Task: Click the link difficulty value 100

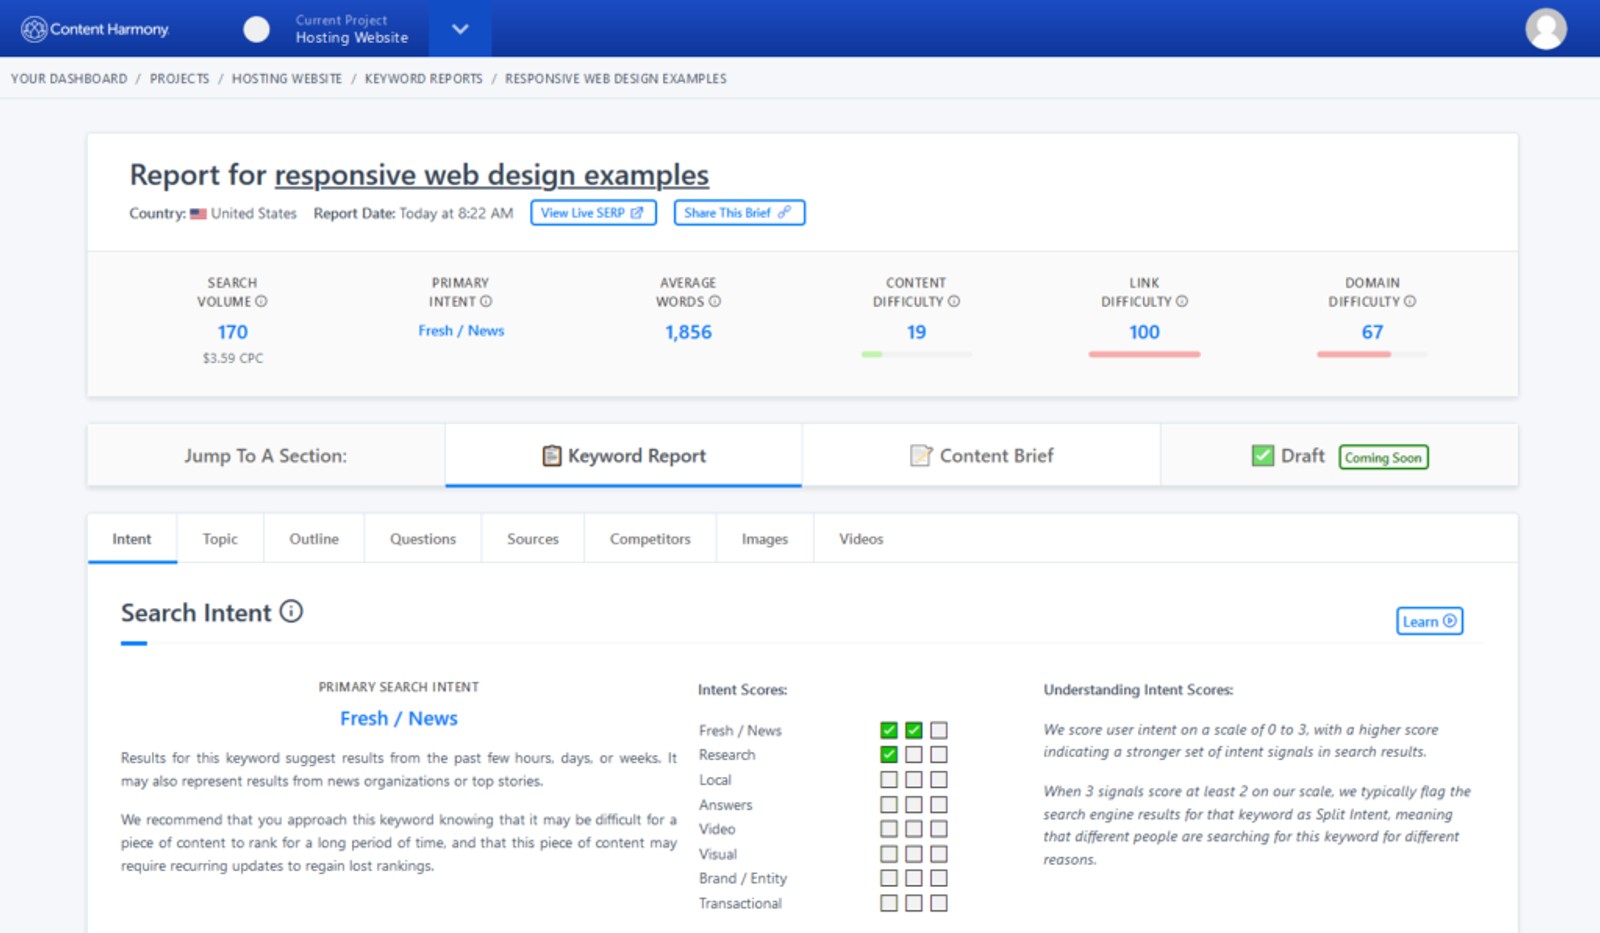Action: pyautogui.click(x=1145, y=332)
